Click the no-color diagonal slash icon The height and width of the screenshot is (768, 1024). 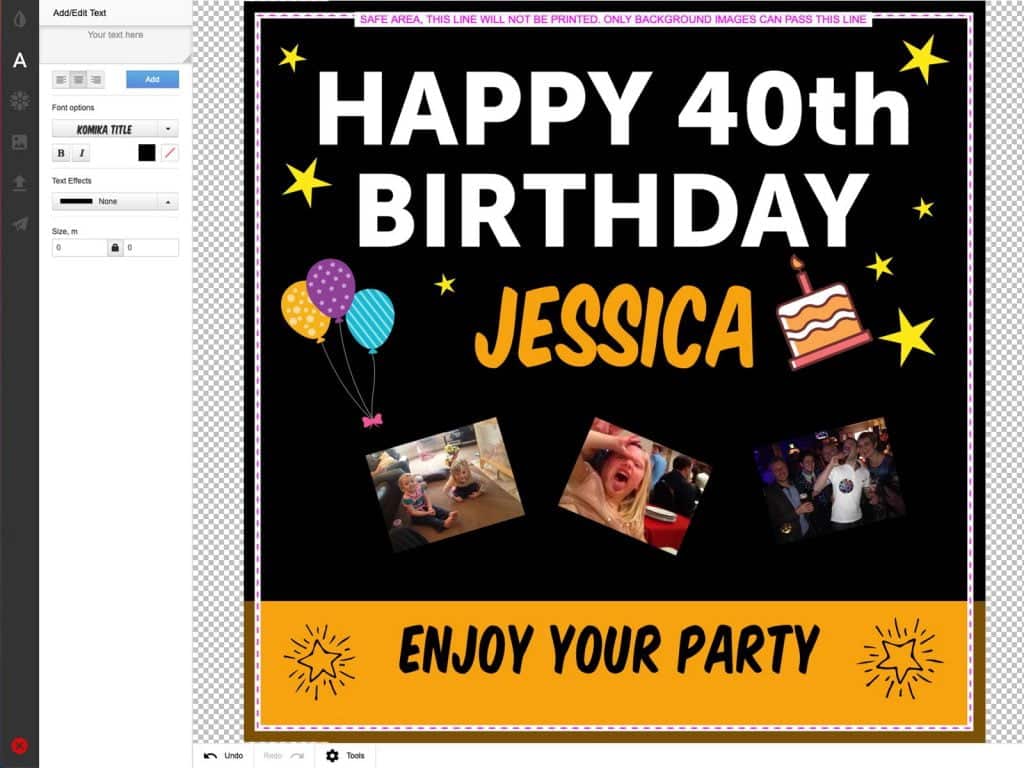coord(170,152)
